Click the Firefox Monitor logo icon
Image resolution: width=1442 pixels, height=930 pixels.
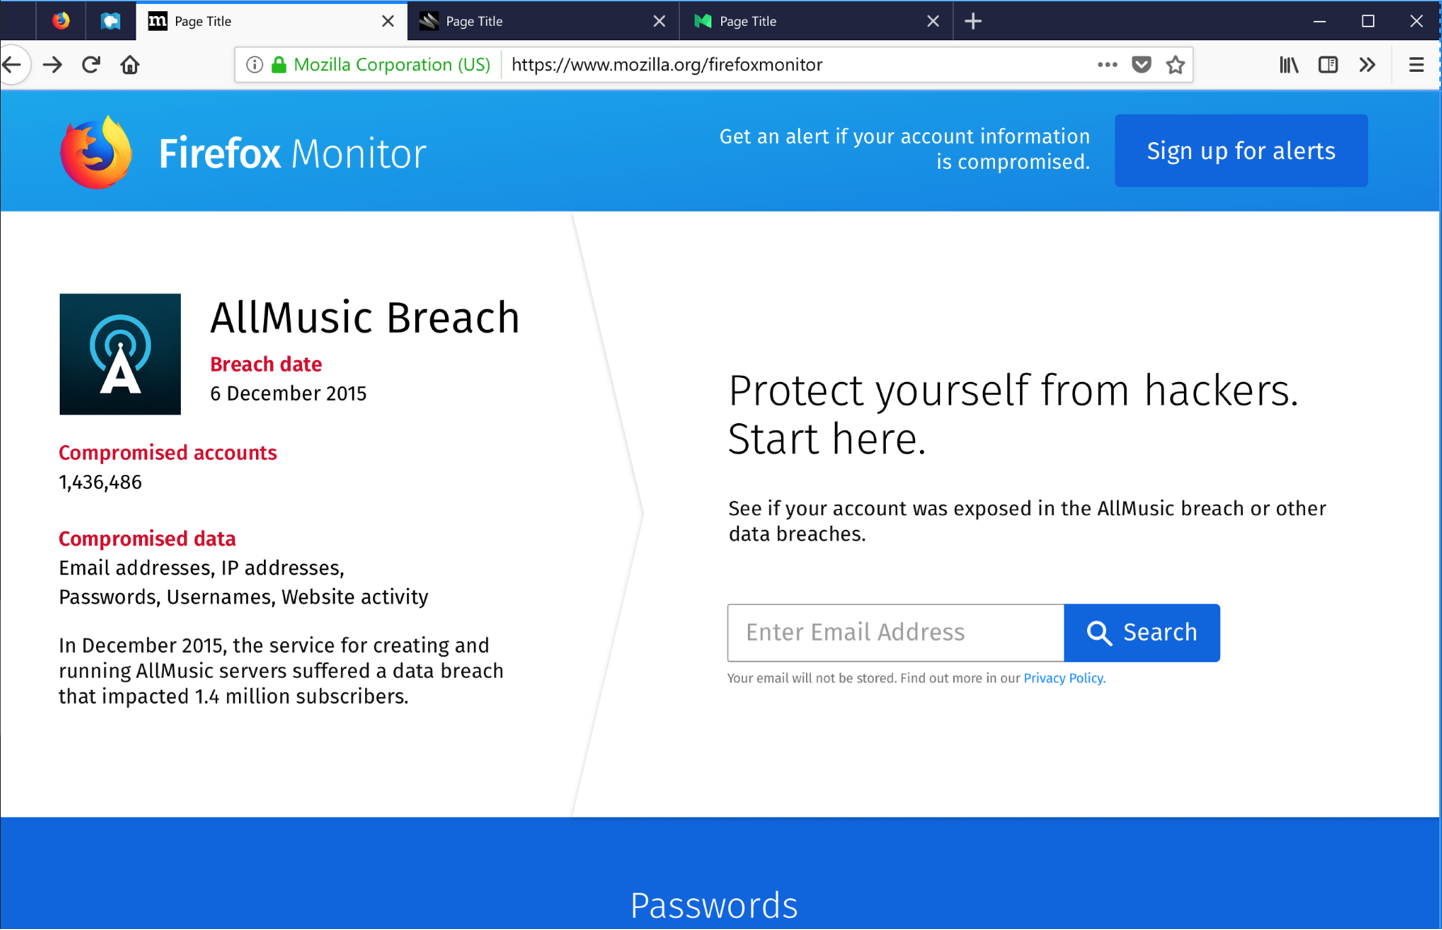point(96,152)
